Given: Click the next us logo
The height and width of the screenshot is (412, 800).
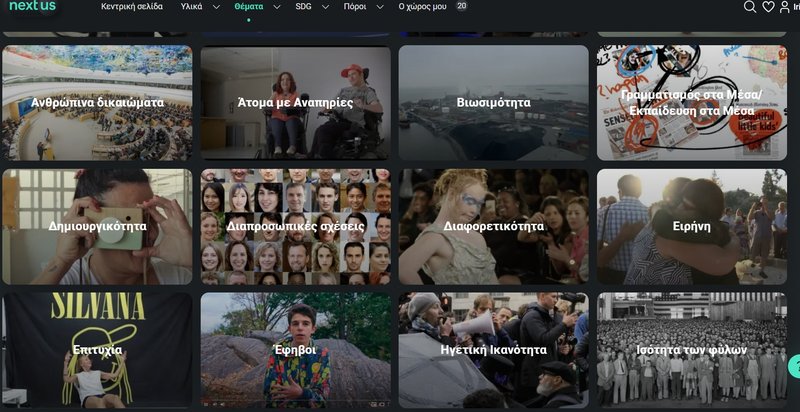Looking at the screenshot, I should [x=33, y=6].
